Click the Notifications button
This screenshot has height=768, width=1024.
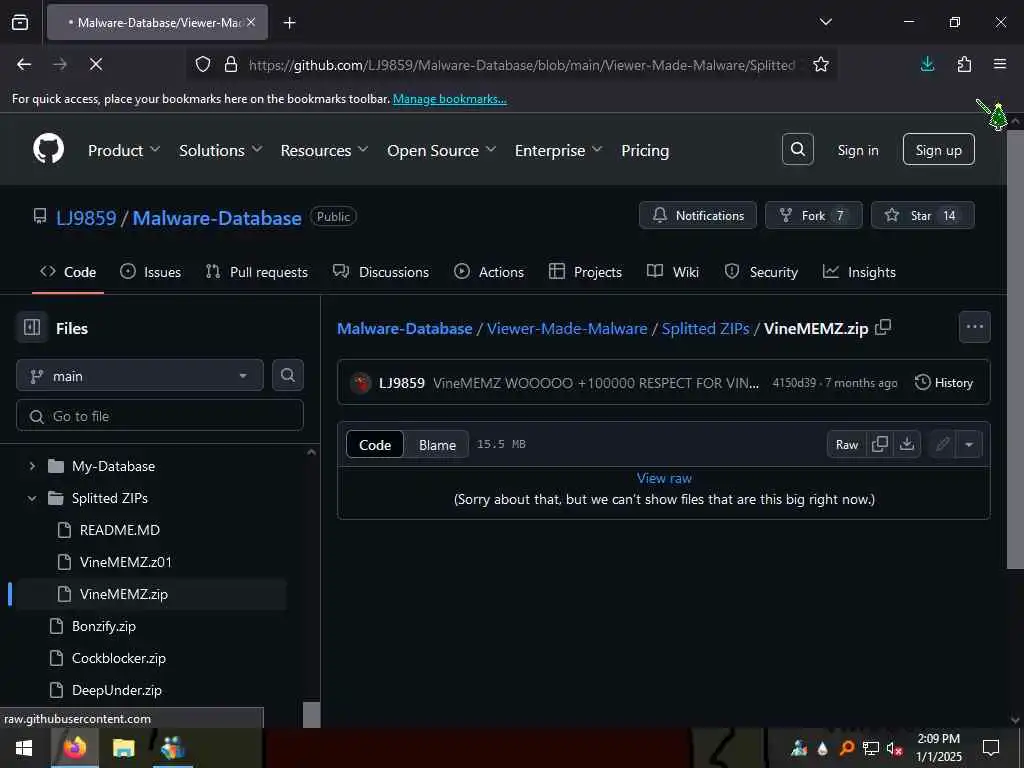coord(697,215)
